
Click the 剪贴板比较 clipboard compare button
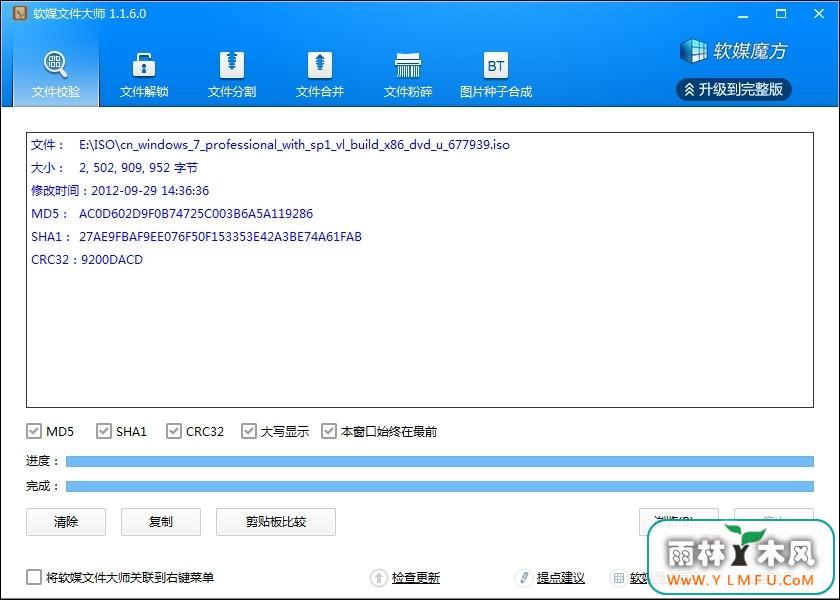click(276, 522)
